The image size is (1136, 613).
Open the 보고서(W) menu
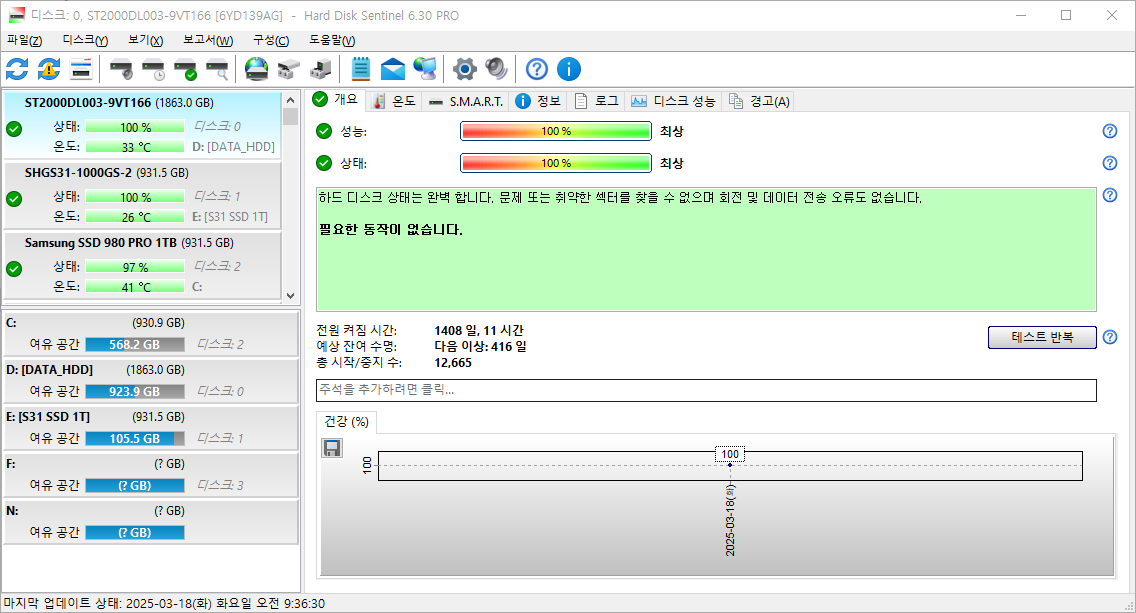click(208, 41)
